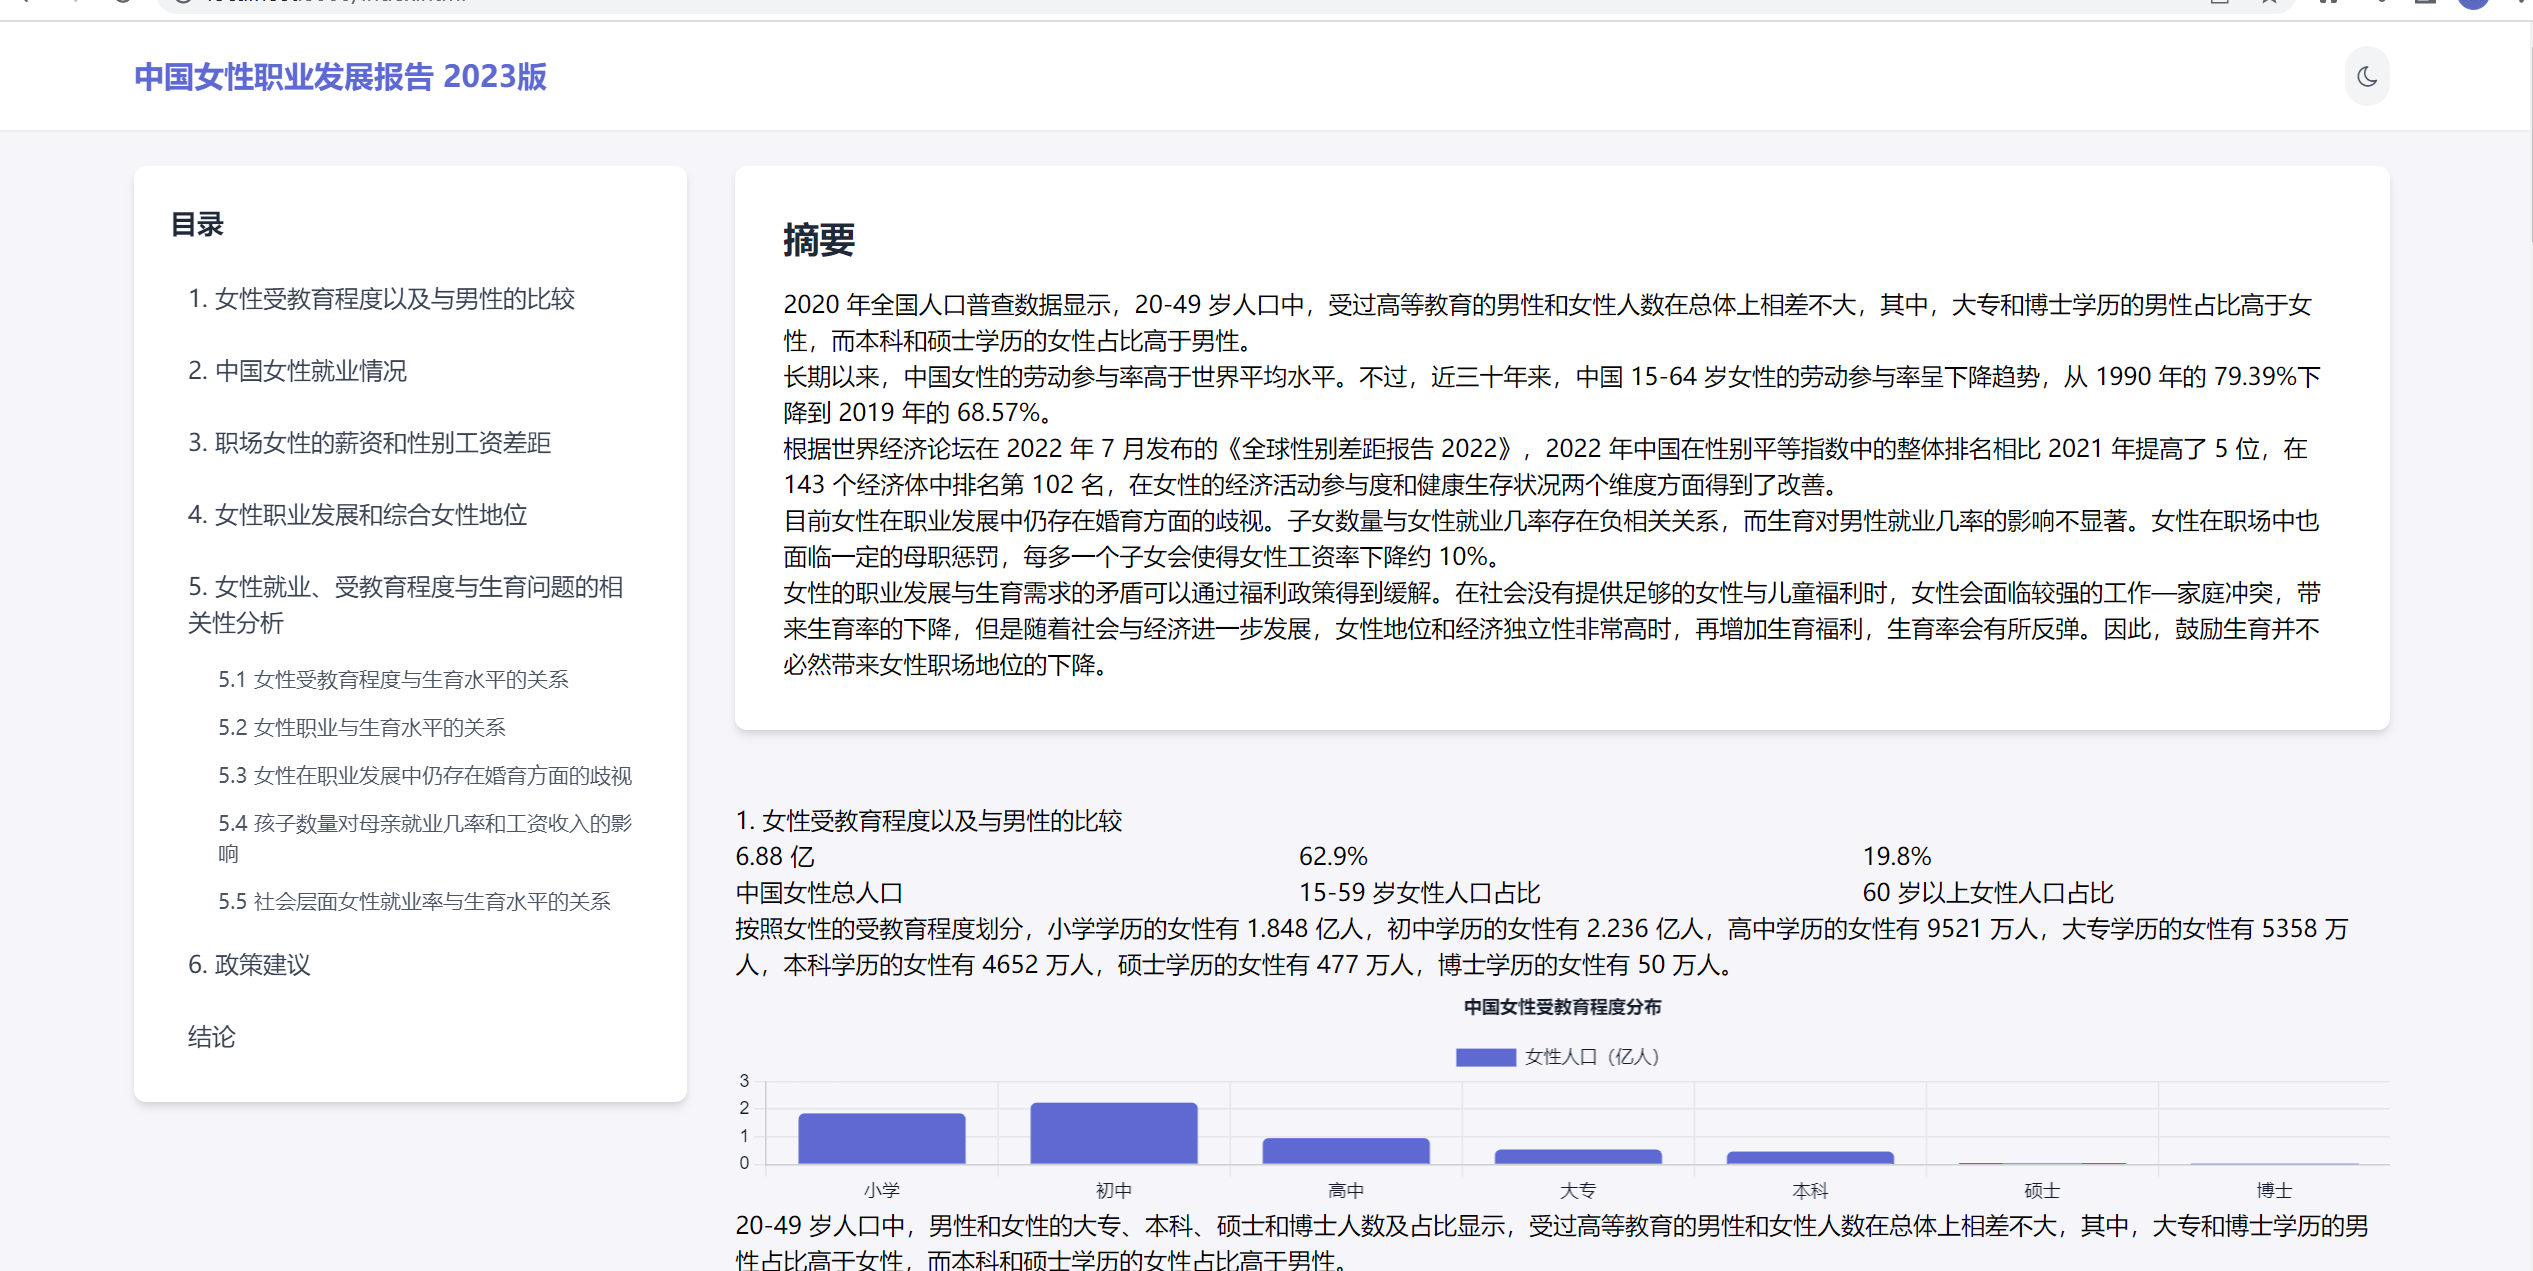This screenshot has height=1271, width=2533.
Task: Toggle dark mode with the moon icon
Action: click(2366, 76)
